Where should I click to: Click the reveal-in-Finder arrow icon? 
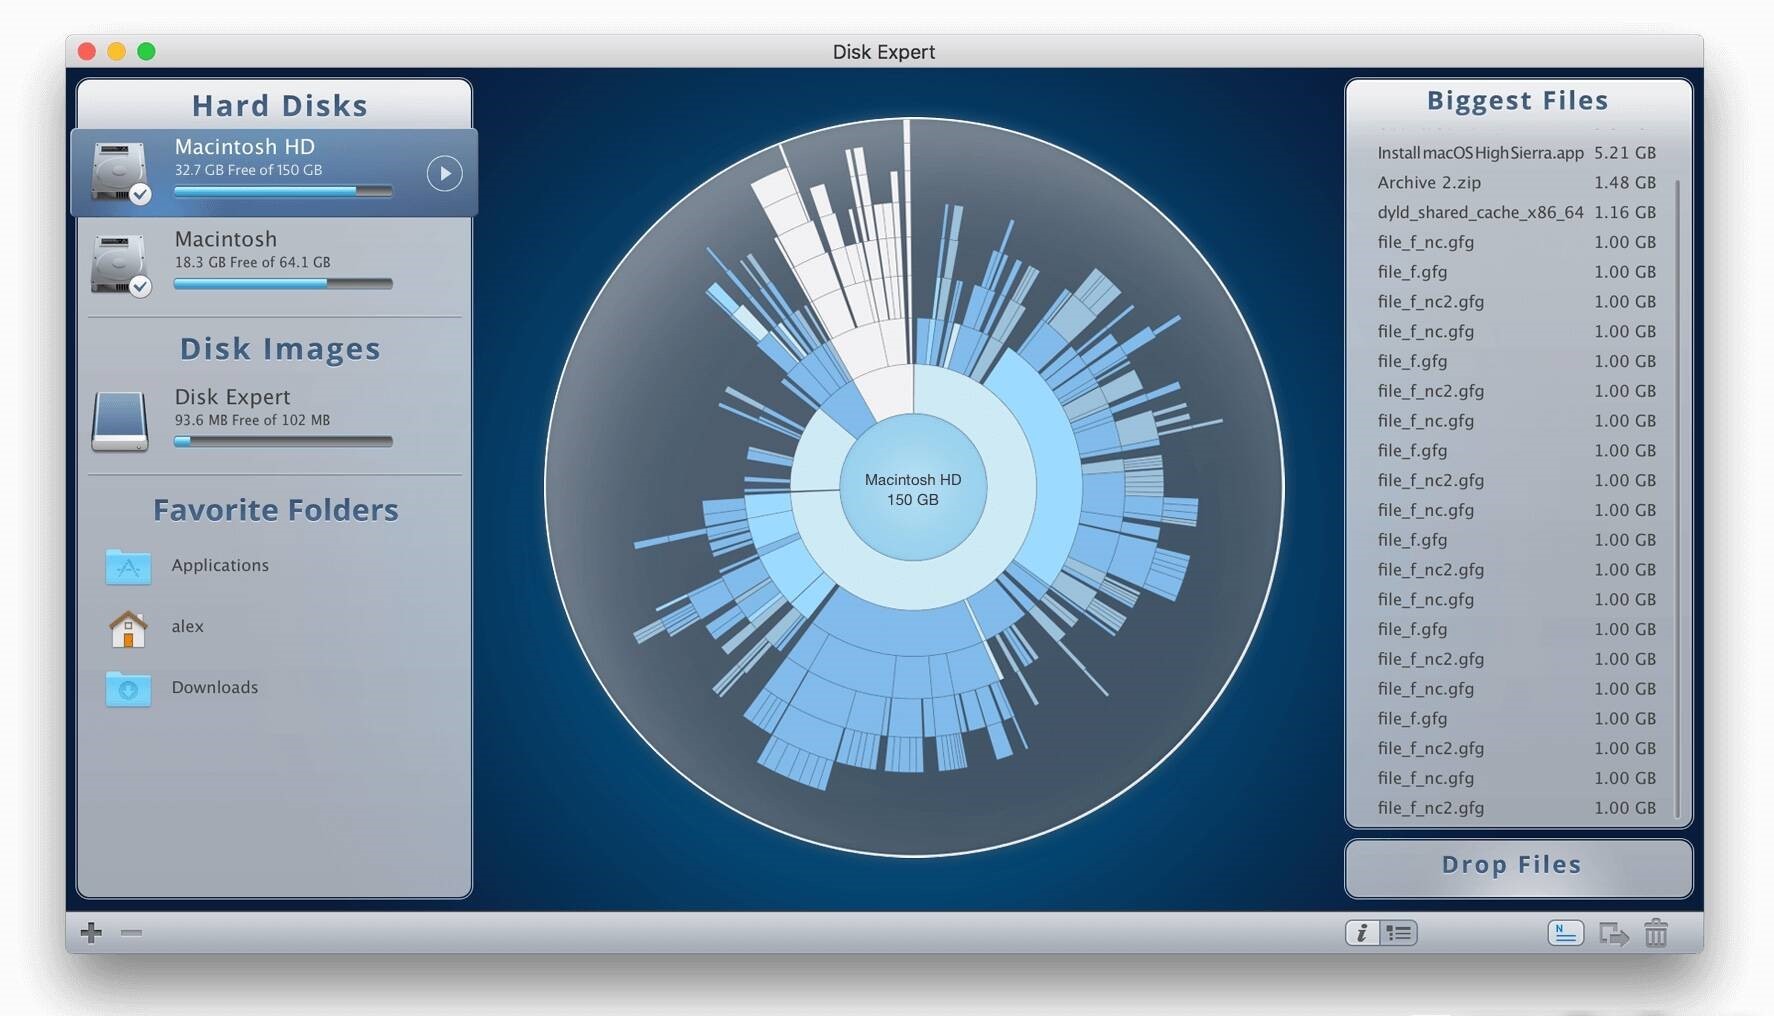(1613, 932)
